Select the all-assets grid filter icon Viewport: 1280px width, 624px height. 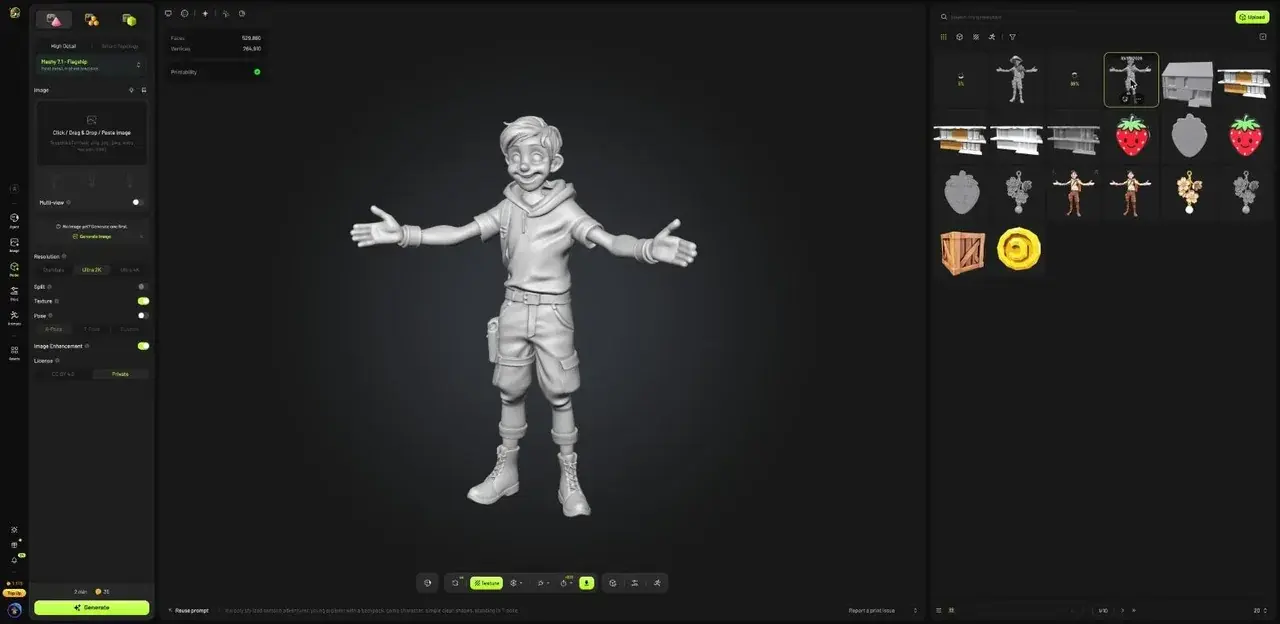(x=943, y=37)
